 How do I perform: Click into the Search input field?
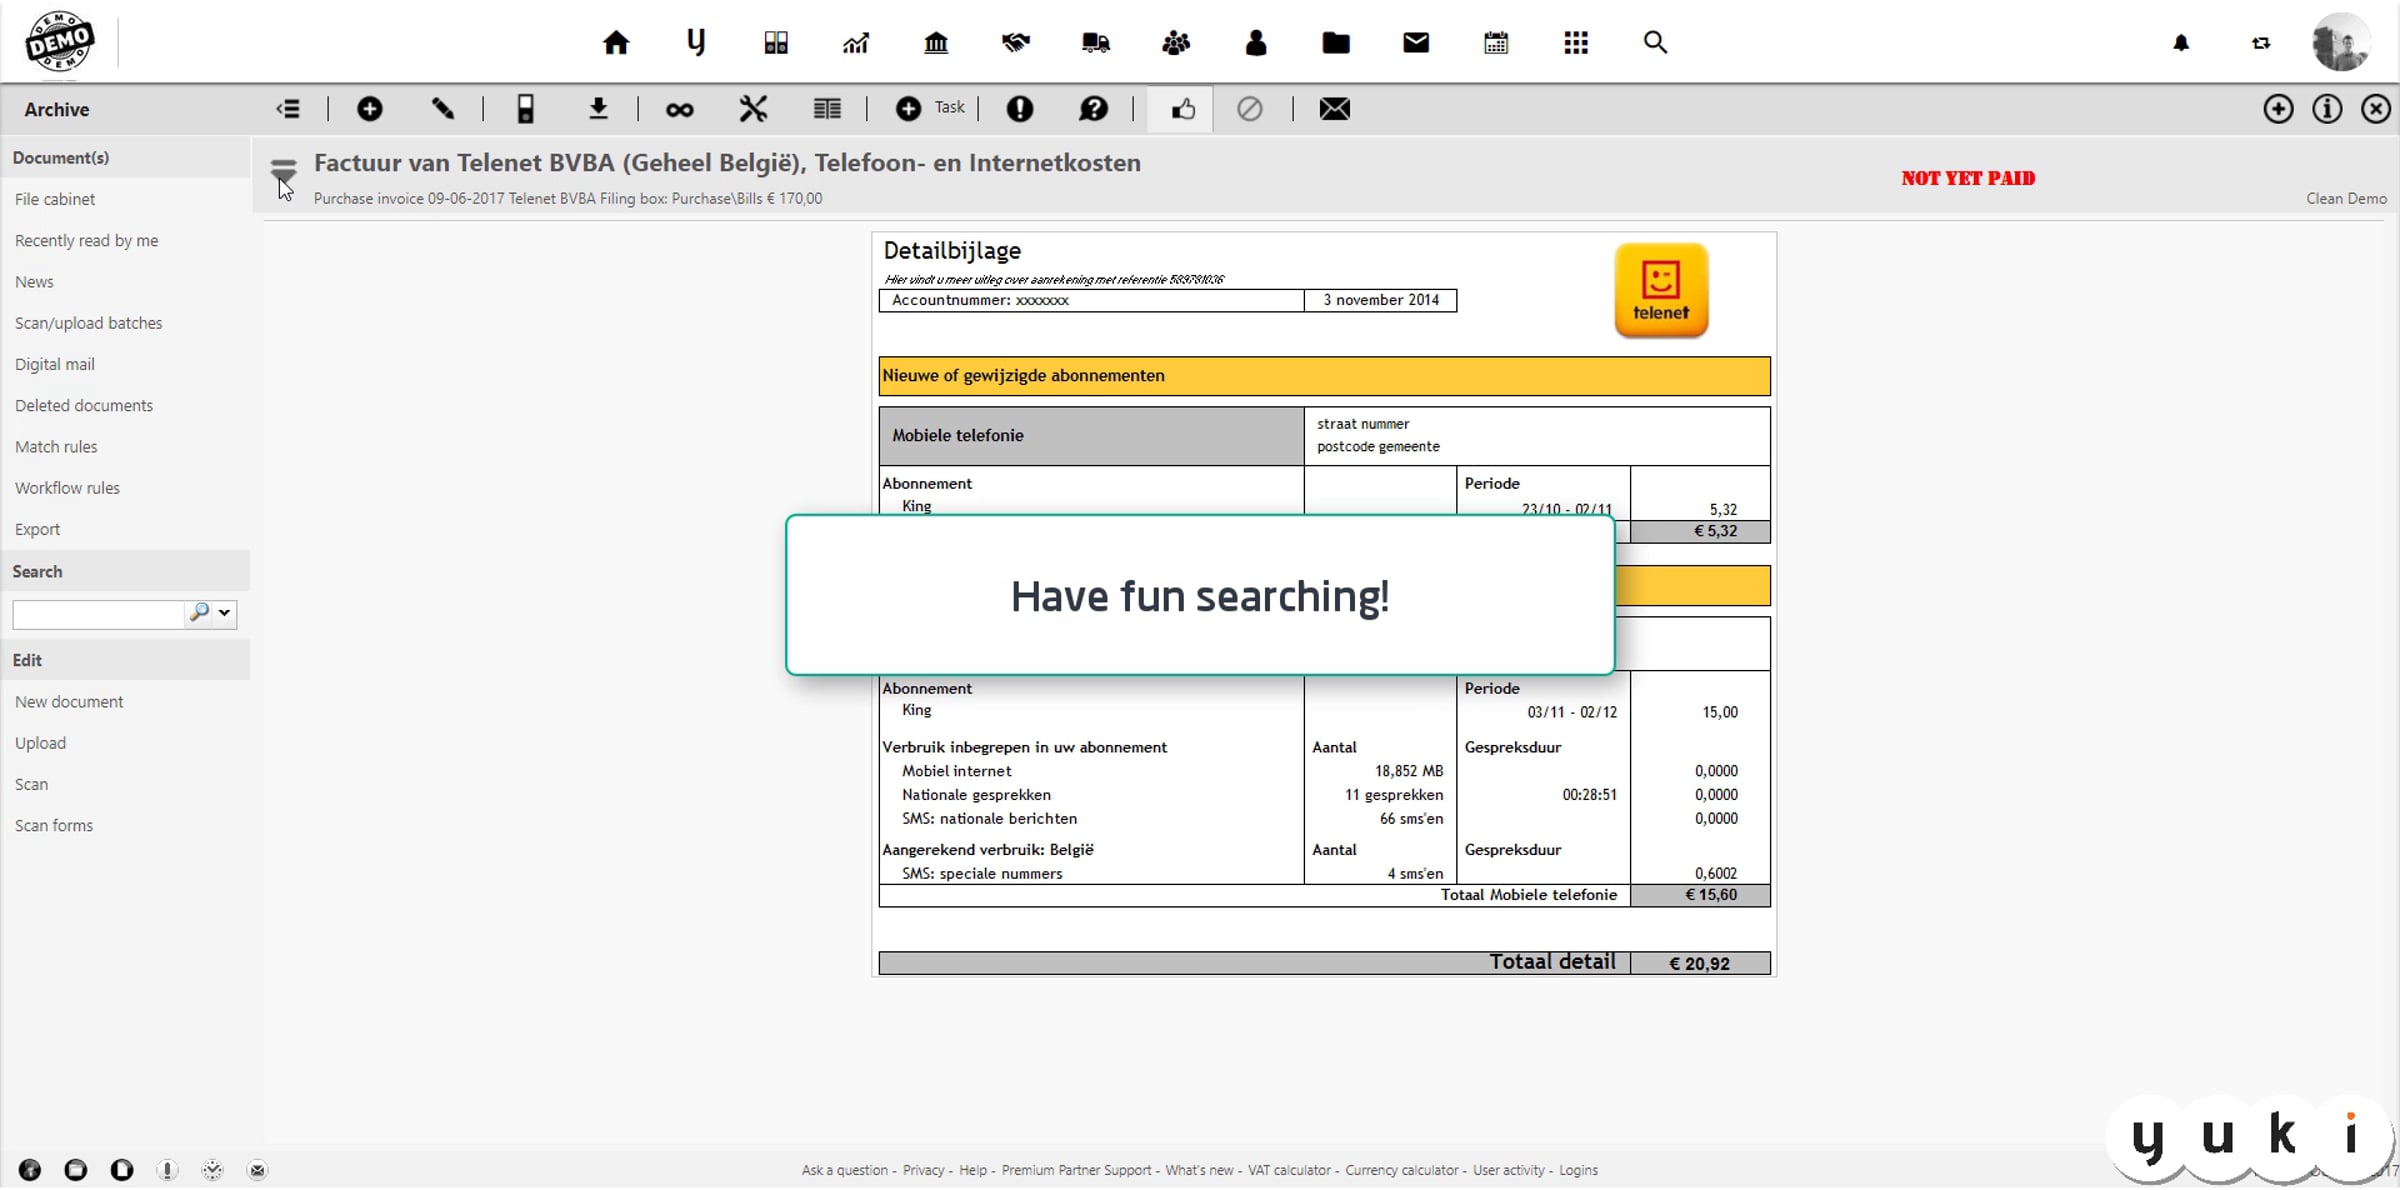98,614
